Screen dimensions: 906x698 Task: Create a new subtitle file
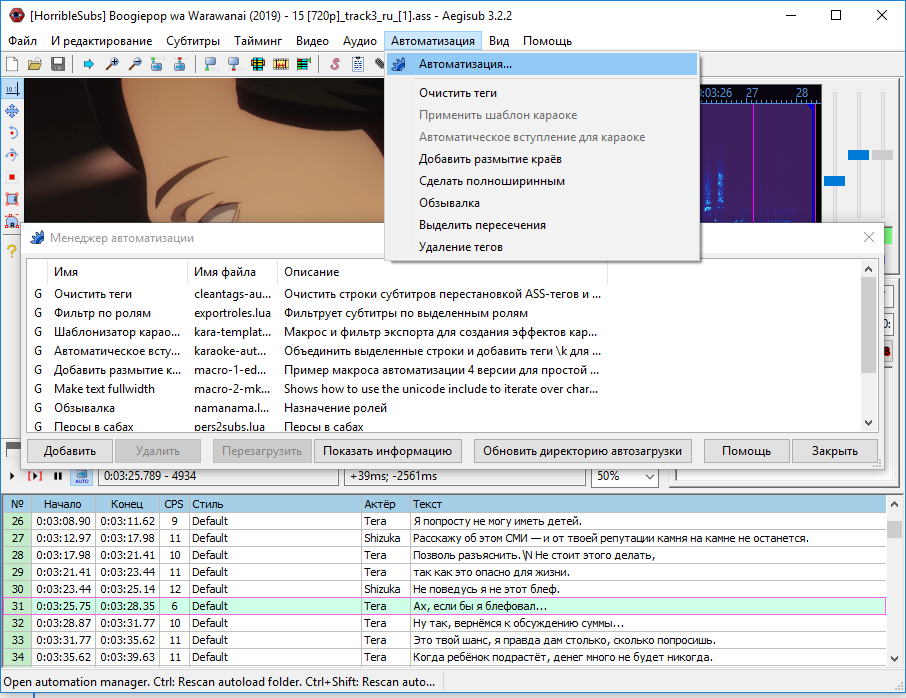(13, 62)
